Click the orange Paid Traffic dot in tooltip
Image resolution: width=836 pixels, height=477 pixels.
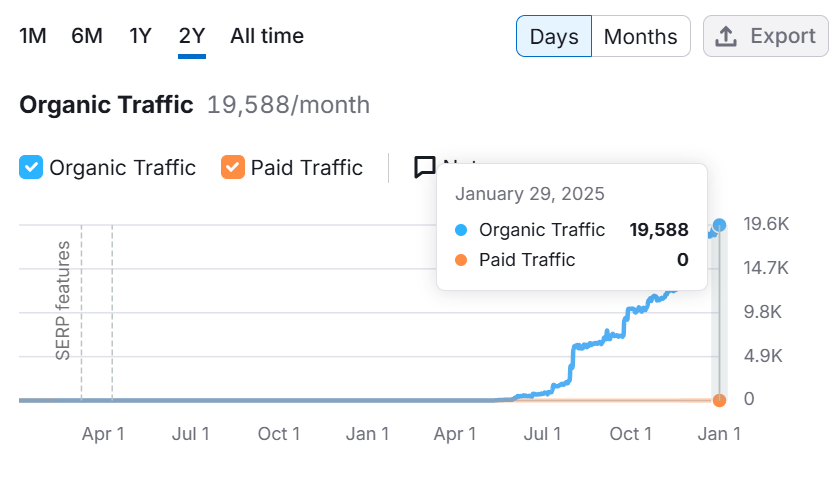point(461,260)
